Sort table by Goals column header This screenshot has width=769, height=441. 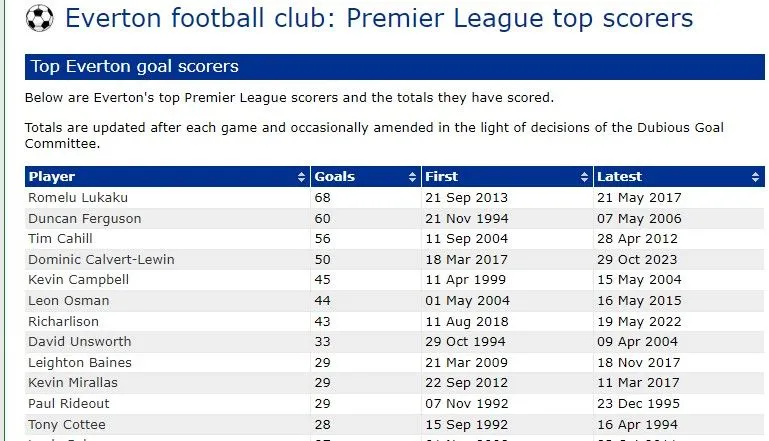(335, 177)
